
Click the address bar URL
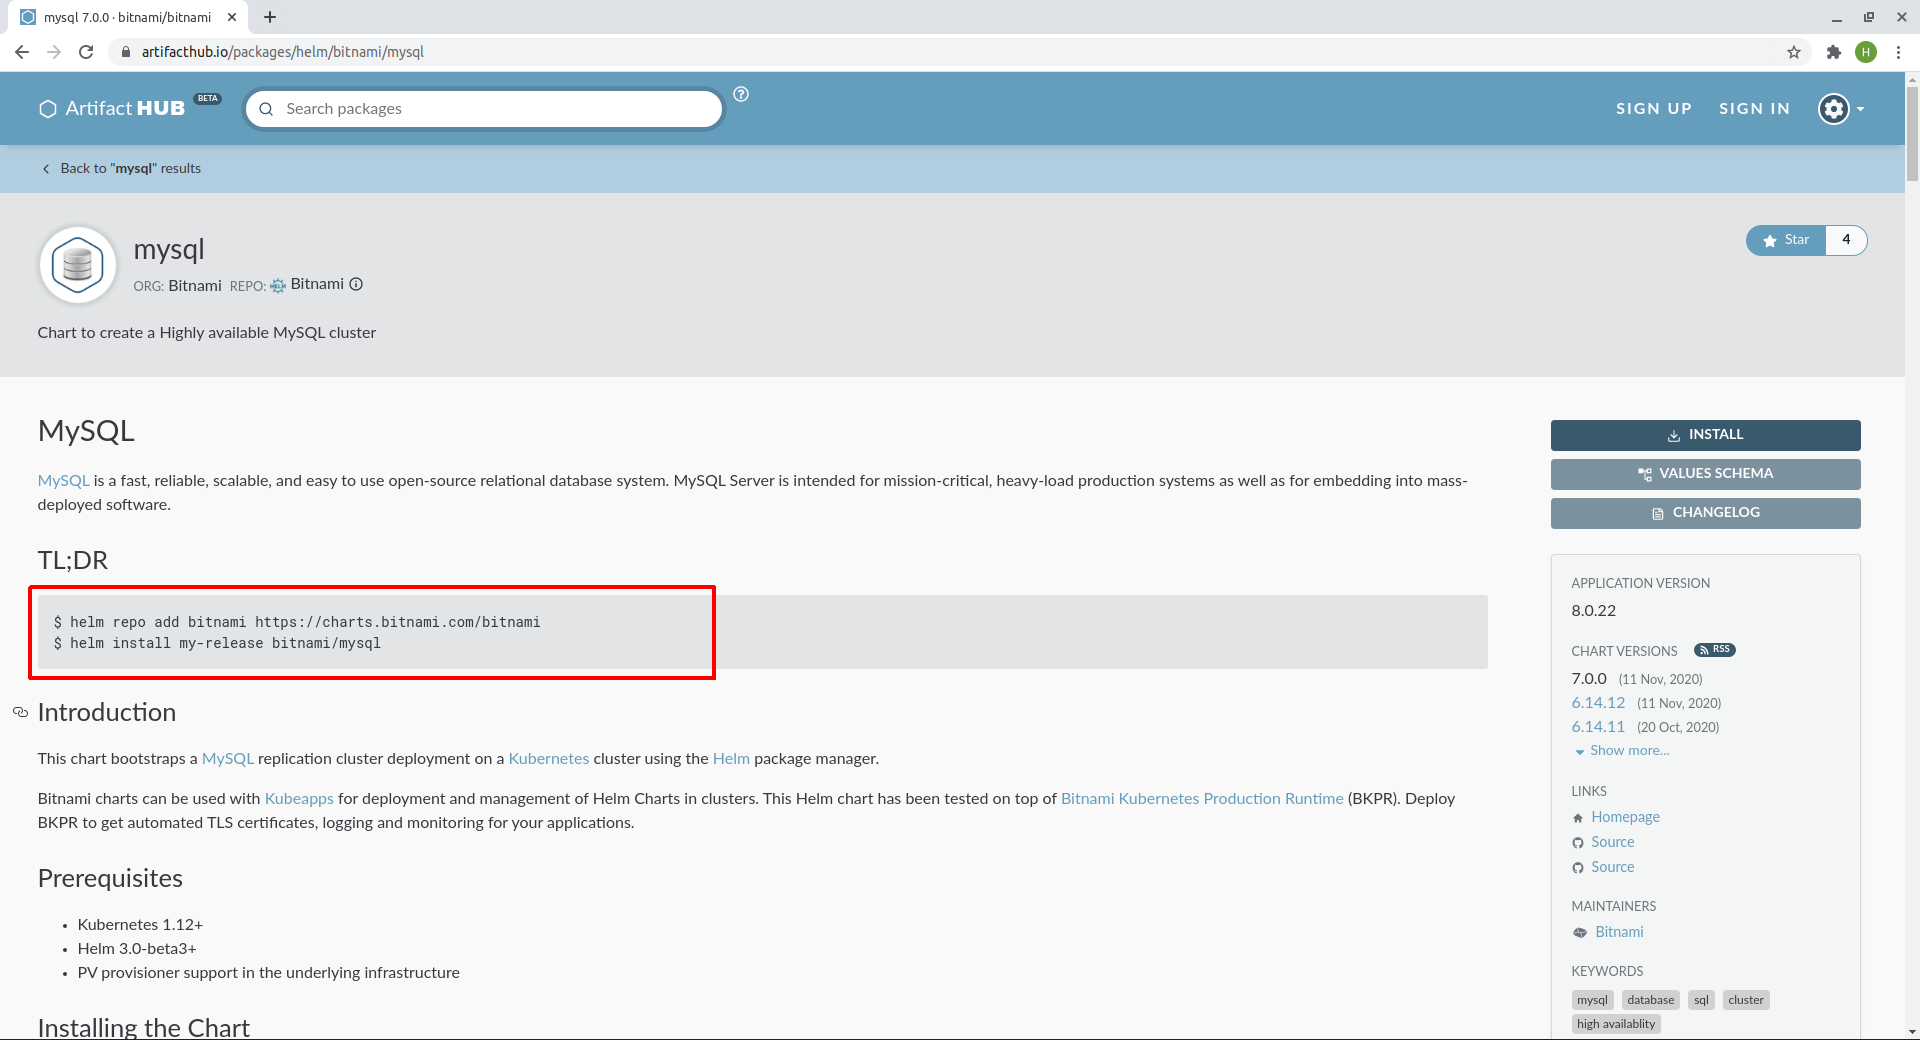click(x=283, y=52)
